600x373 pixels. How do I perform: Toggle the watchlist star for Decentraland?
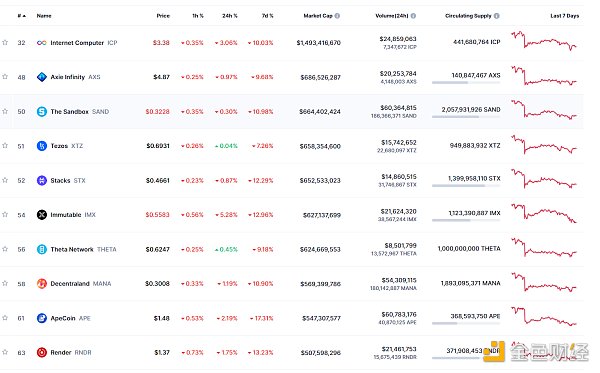click(5, 283)
